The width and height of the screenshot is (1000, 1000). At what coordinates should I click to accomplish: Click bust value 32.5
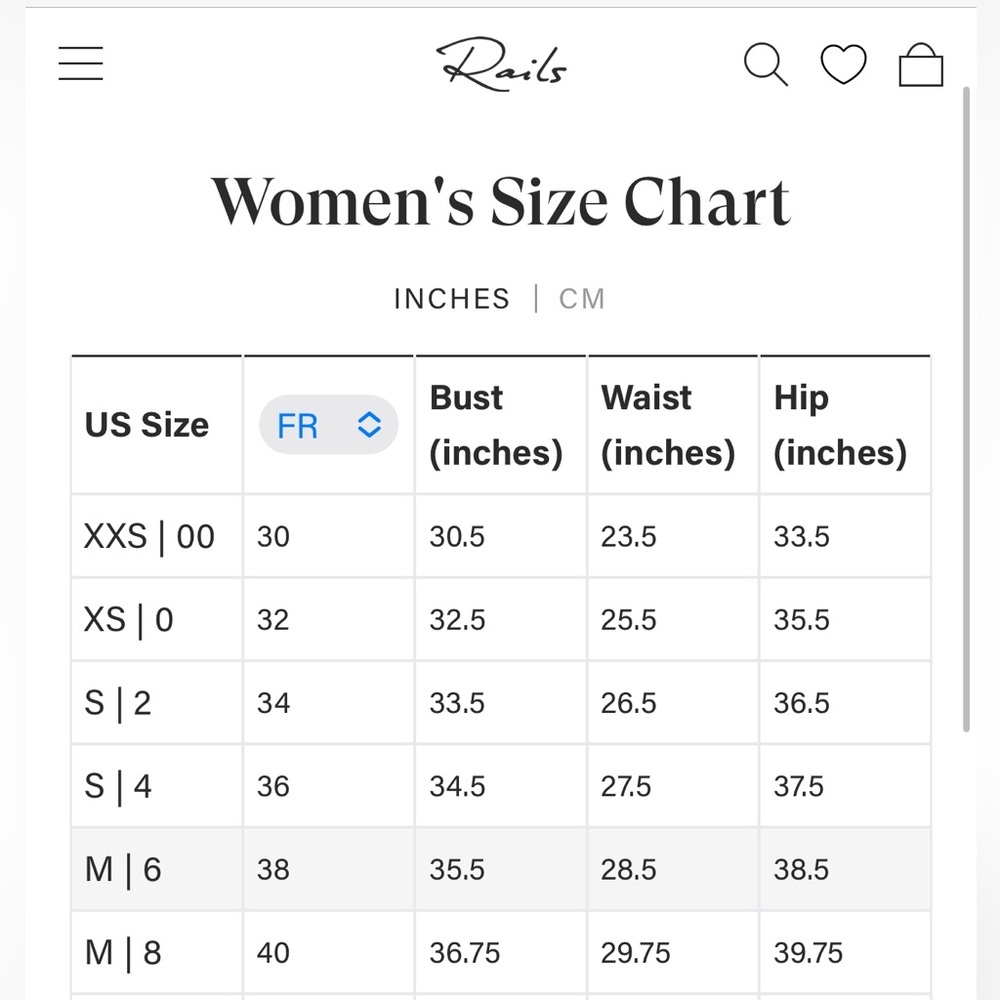pos(457,621)
